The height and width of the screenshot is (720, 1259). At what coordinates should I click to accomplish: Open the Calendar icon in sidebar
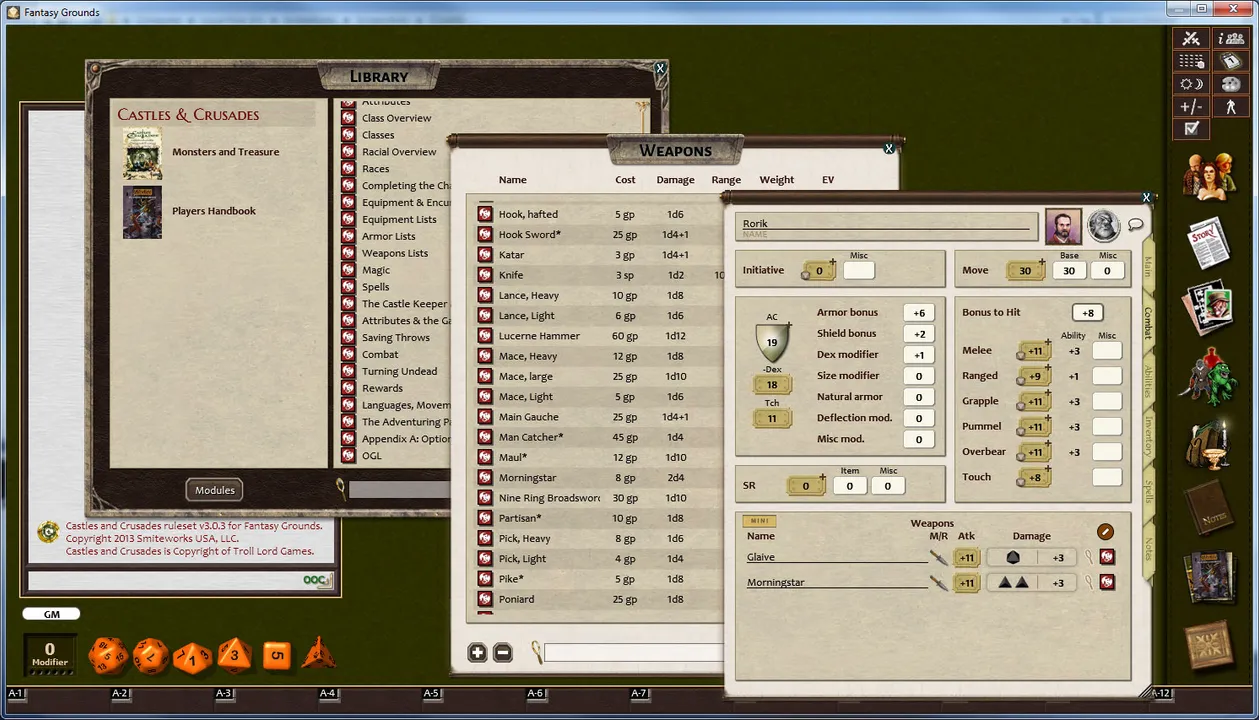(x=1229, y=62)
